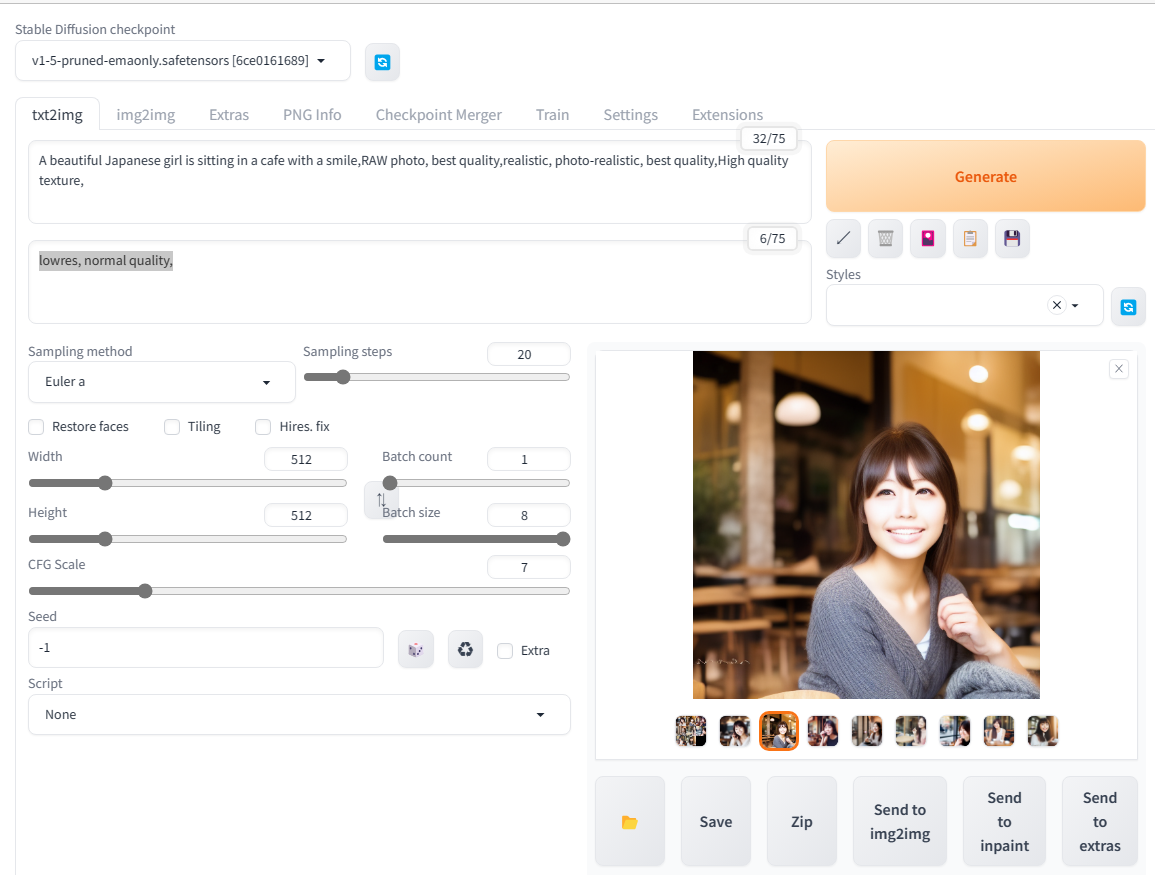This screenshot has height=875, width=1155.
Task: Randomize the seed with the dice icon
Action: click(x=415, y=650)
